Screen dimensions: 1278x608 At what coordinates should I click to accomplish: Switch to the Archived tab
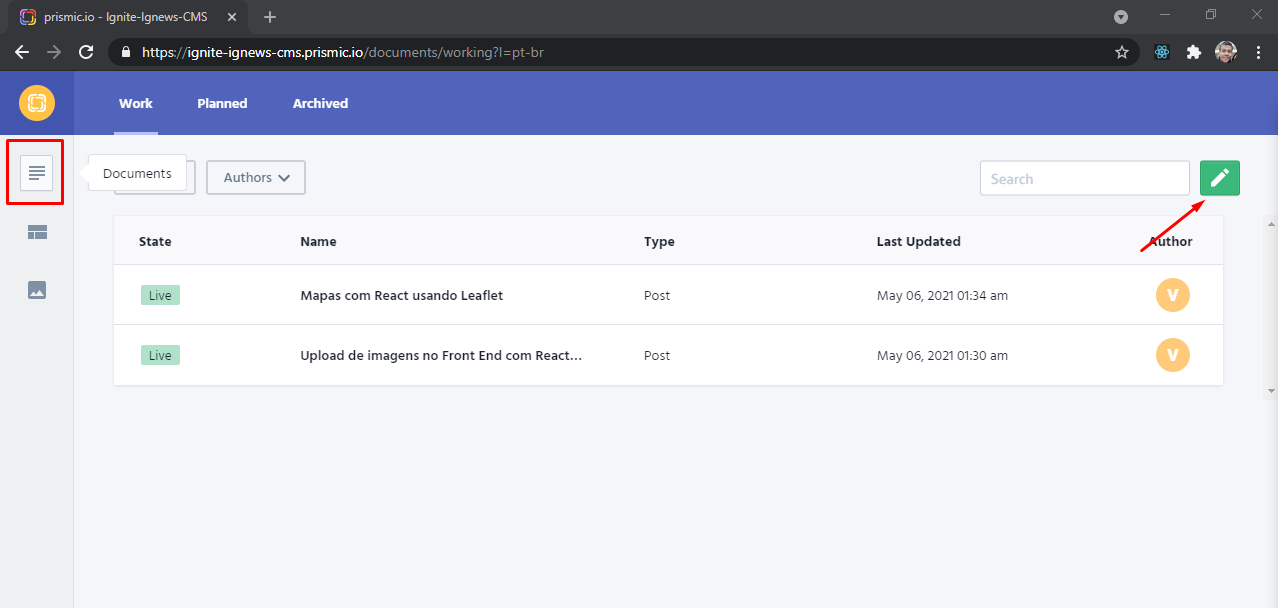point(320,103)
